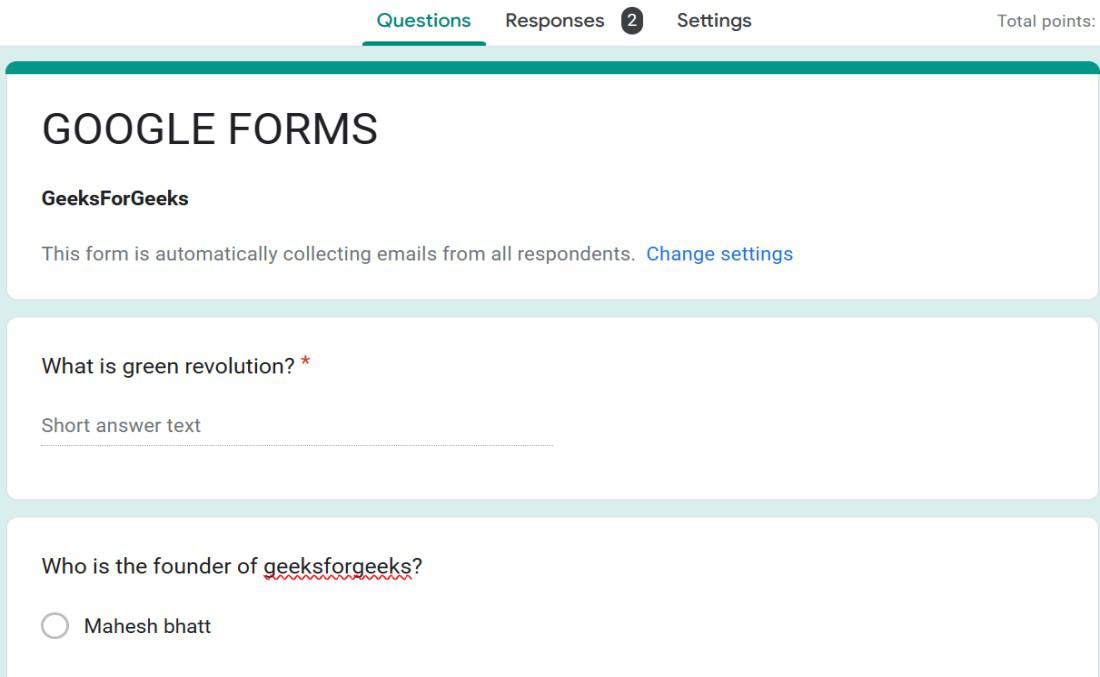1100x677 pixels.
Task: Switch to the Questions tab
Action: 423,20
